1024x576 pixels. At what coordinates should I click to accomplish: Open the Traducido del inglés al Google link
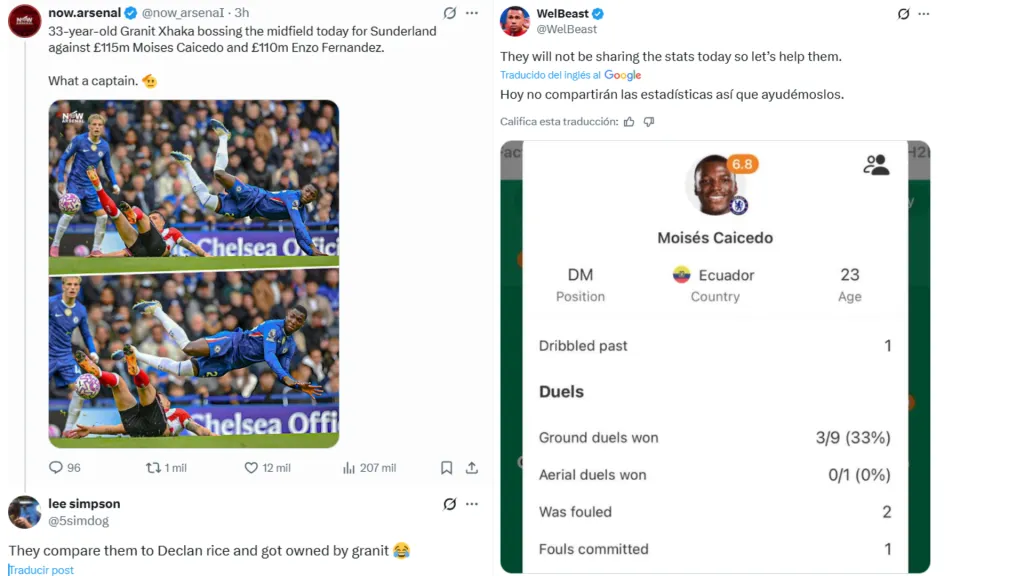[x=570, y=74]
